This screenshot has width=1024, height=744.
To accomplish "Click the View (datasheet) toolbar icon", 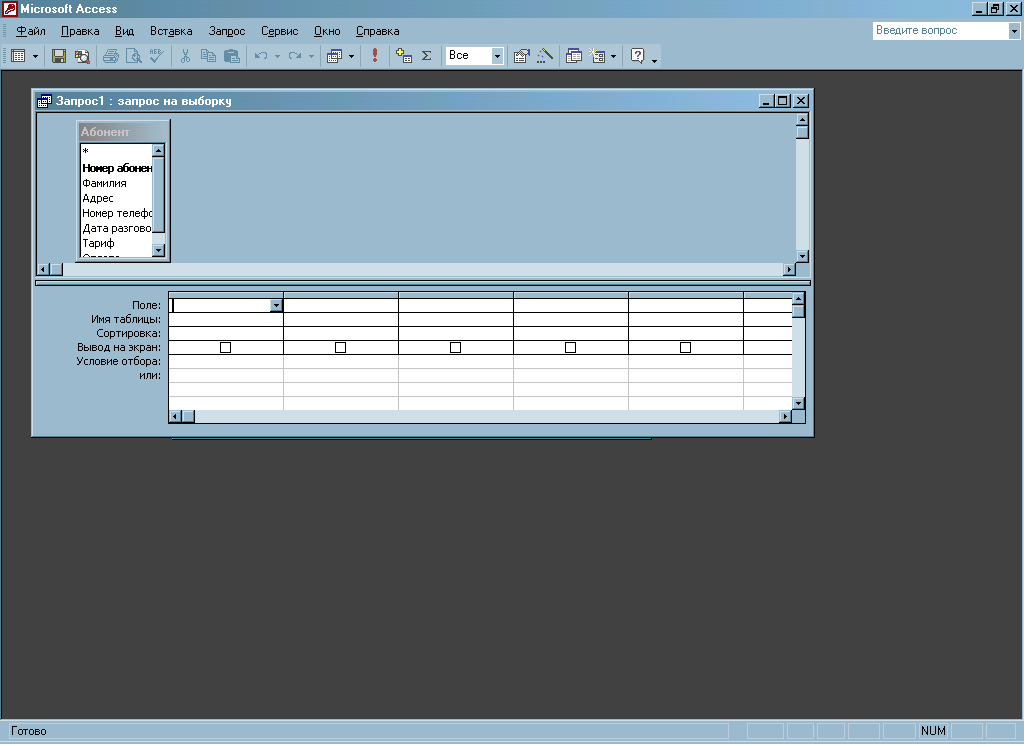I will point(18,56).
